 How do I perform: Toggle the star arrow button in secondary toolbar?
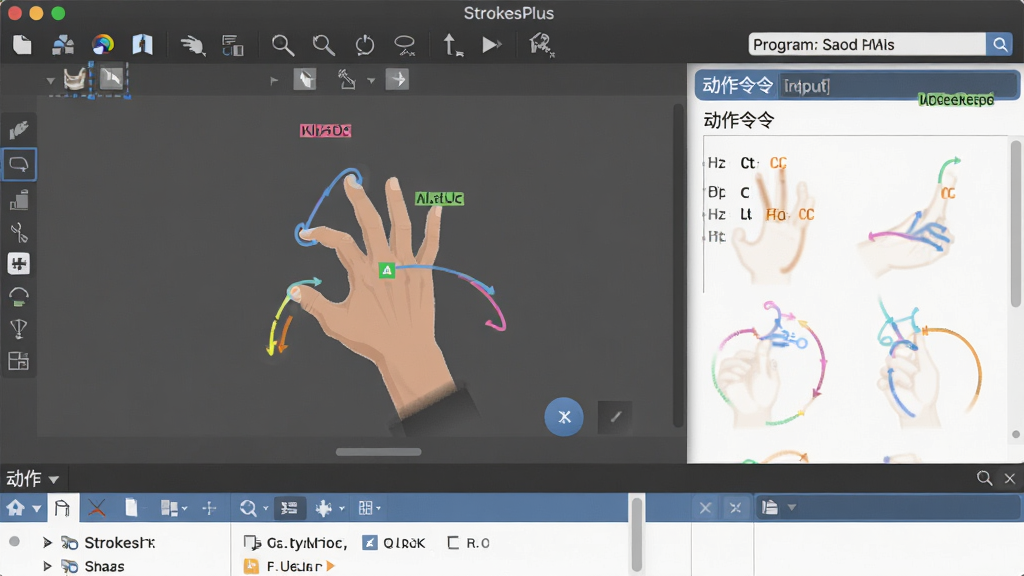pyautogui.click(x=397, y=80)
